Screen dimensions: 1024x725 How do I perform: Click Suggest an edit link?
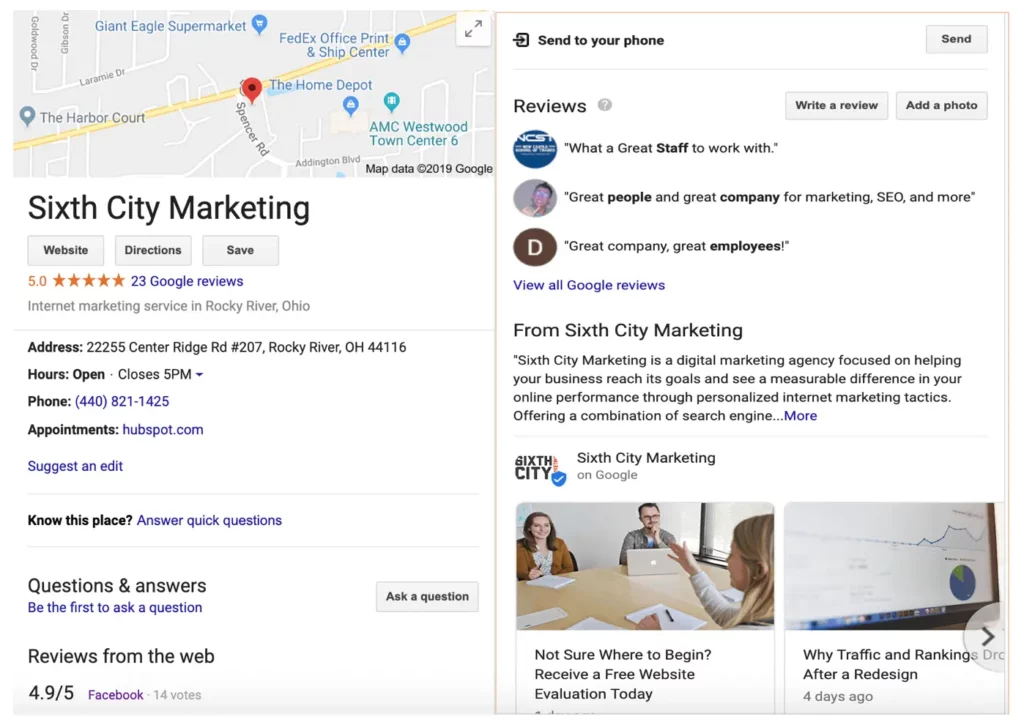pyautogui.click(x=75, y=466)
